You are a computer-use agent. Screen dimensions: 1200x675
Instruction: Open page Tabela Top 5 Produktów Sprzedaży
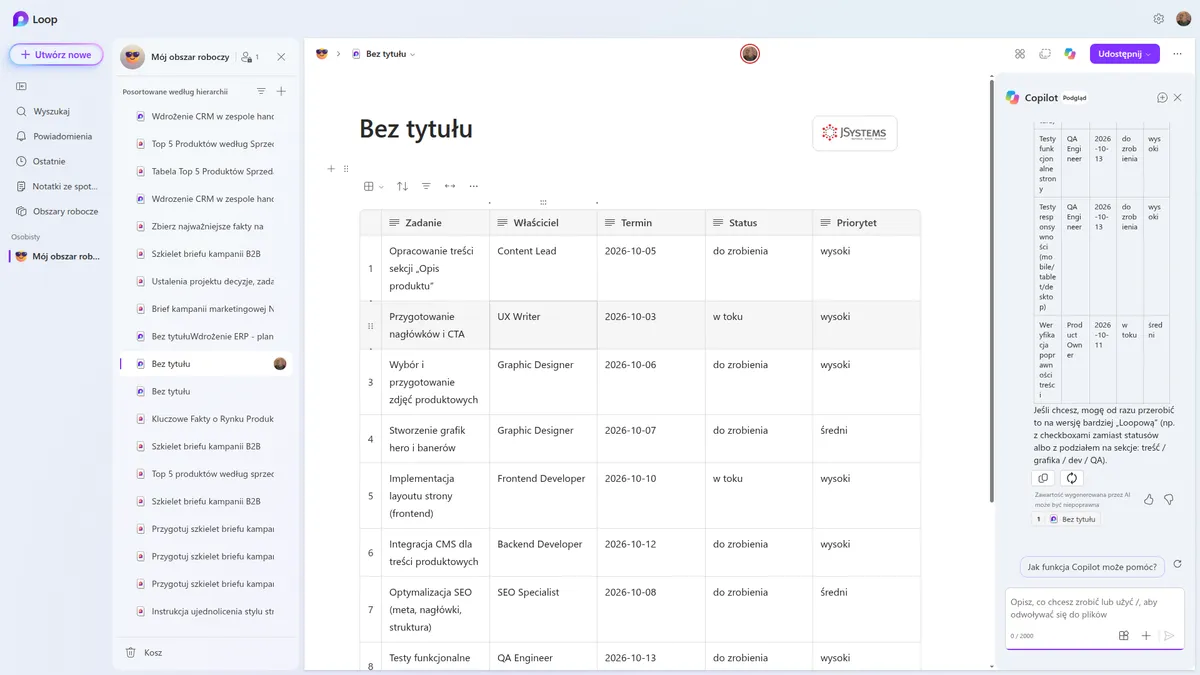pos(205,171)
